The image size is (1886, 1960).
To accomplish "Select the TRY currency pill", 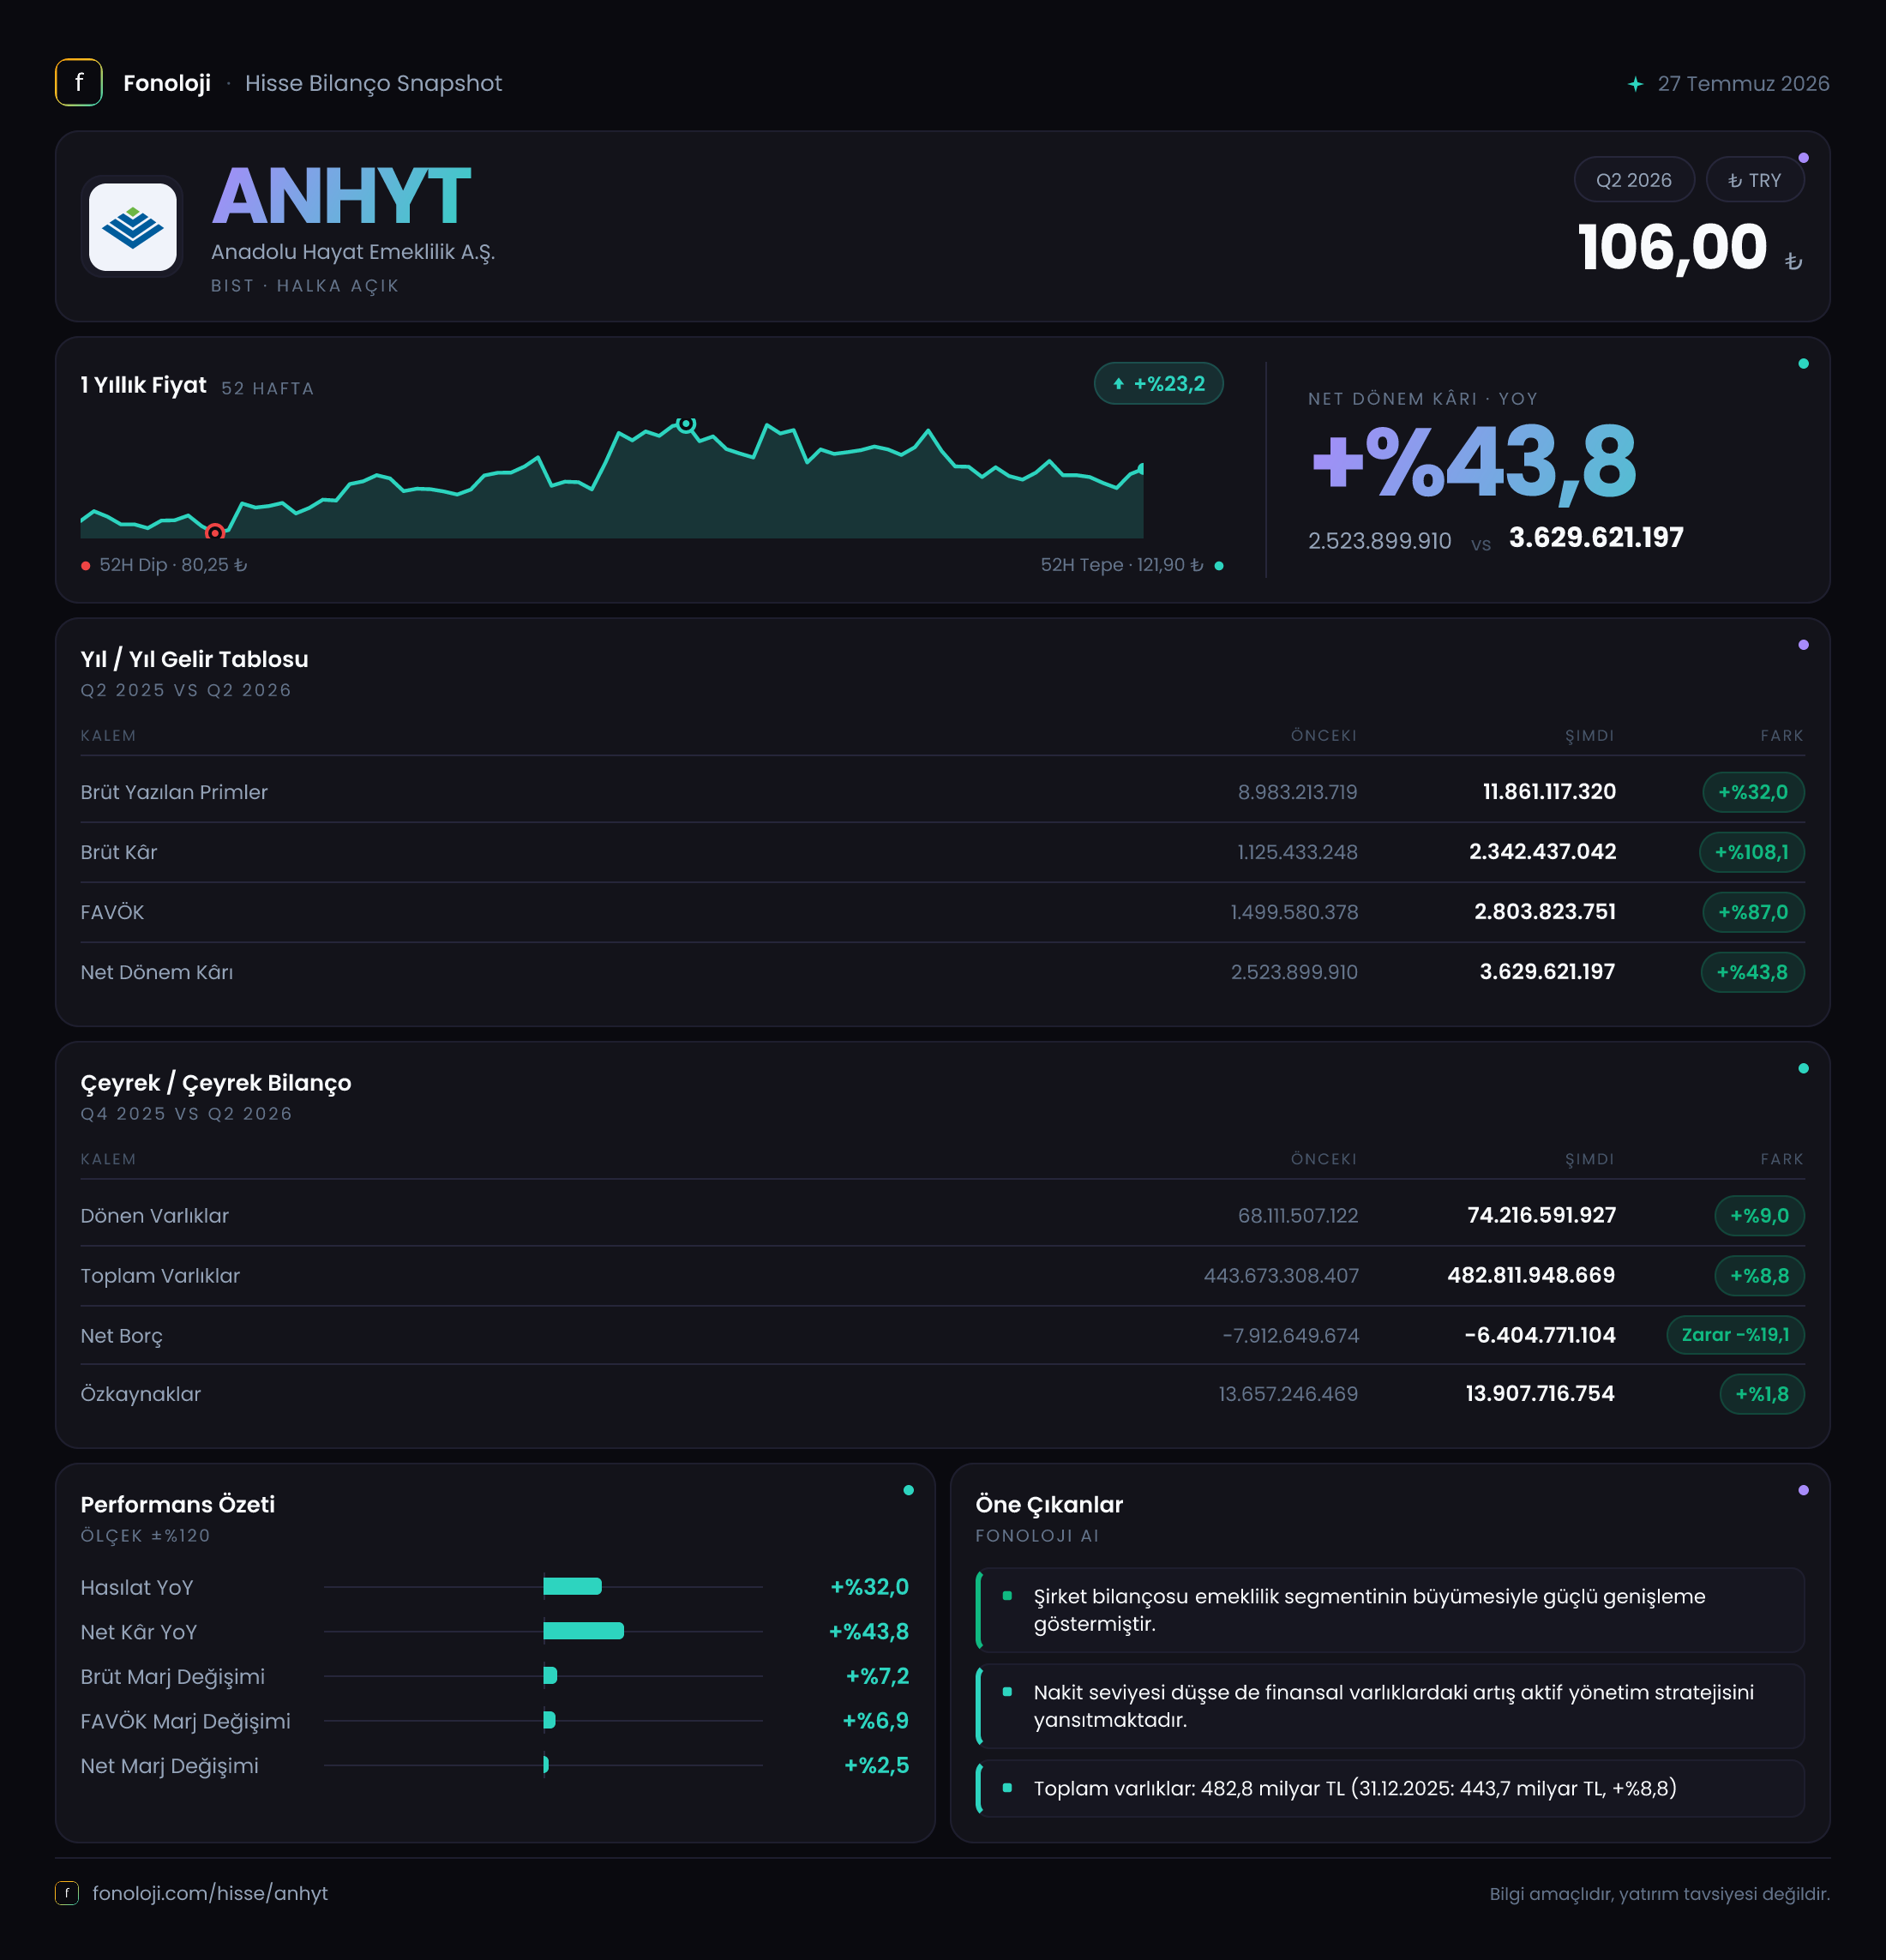I will 1754,180.
